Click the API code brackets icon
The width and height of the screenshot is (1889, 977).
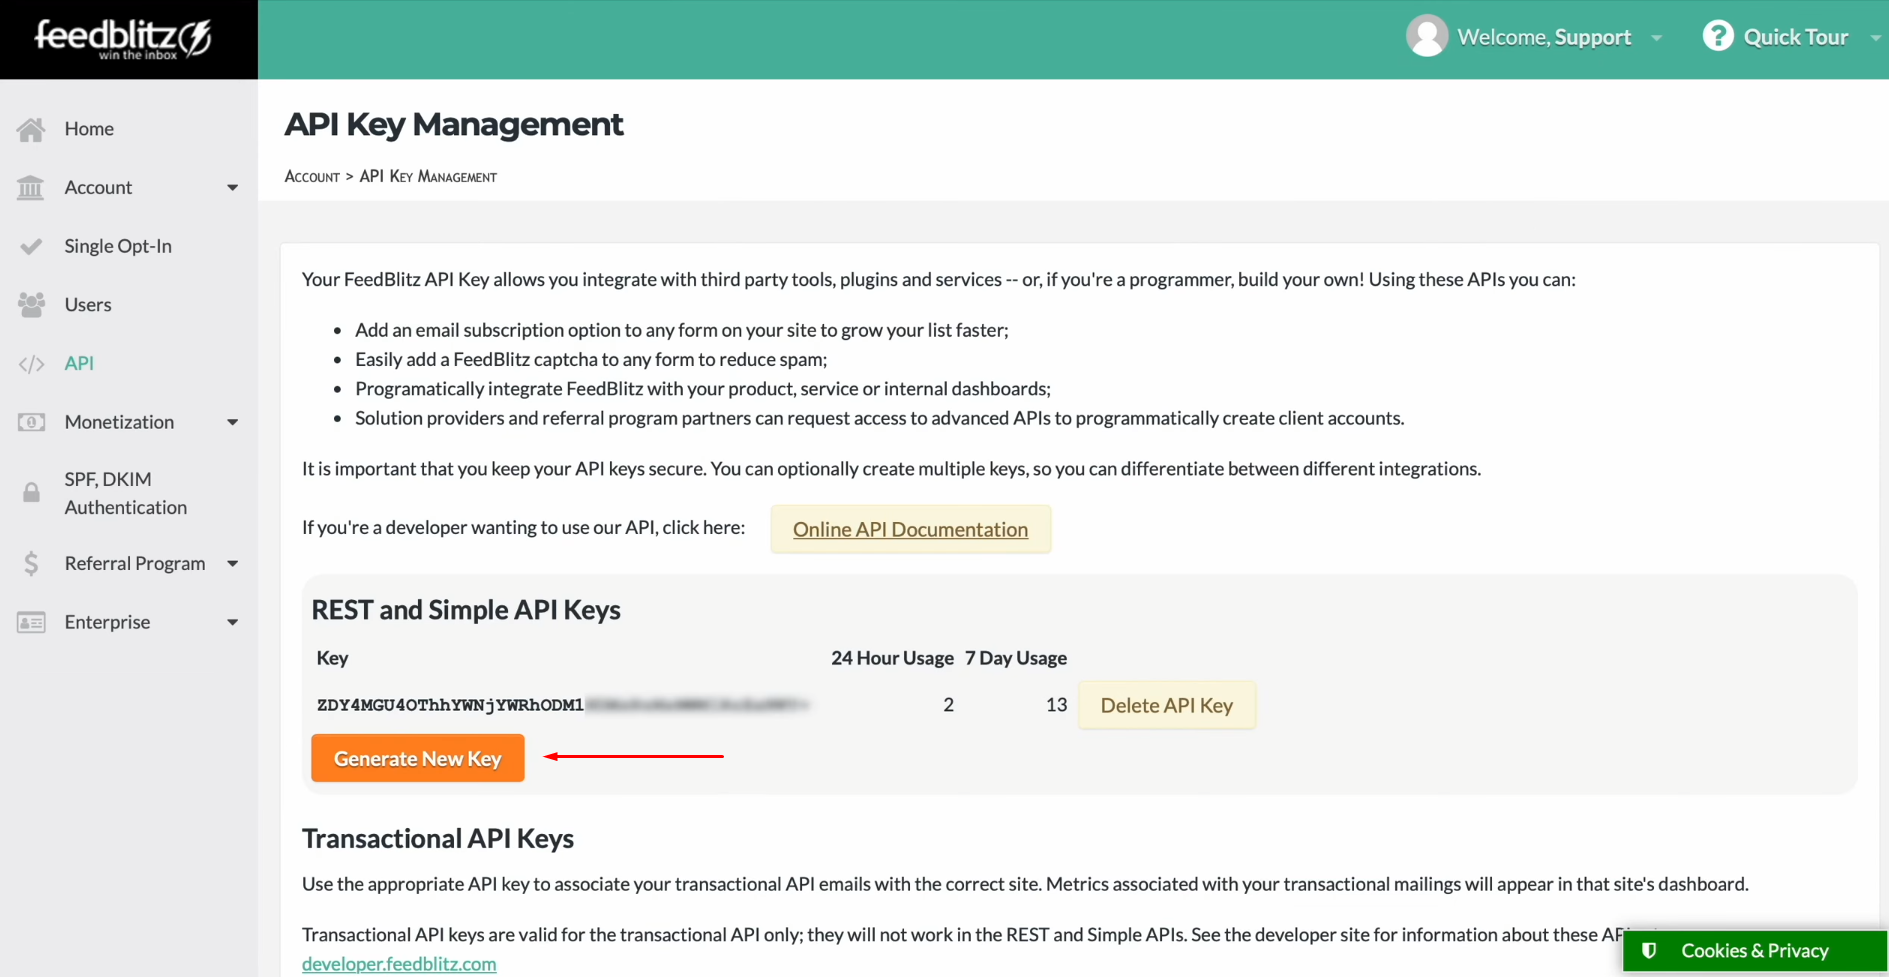[x=31, y=364]
